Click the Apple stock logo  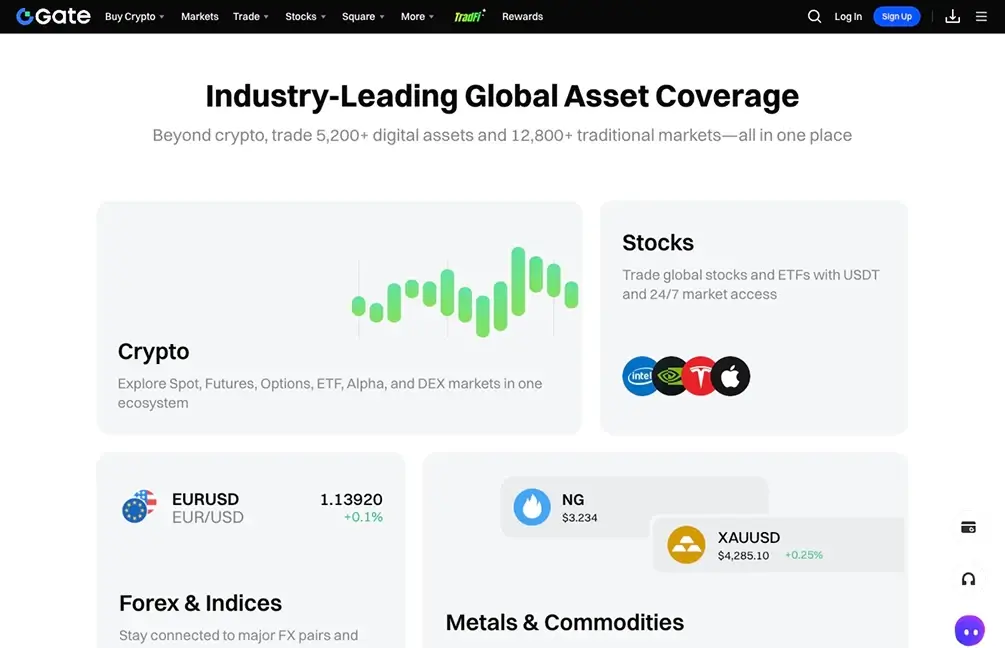[731, 376]
